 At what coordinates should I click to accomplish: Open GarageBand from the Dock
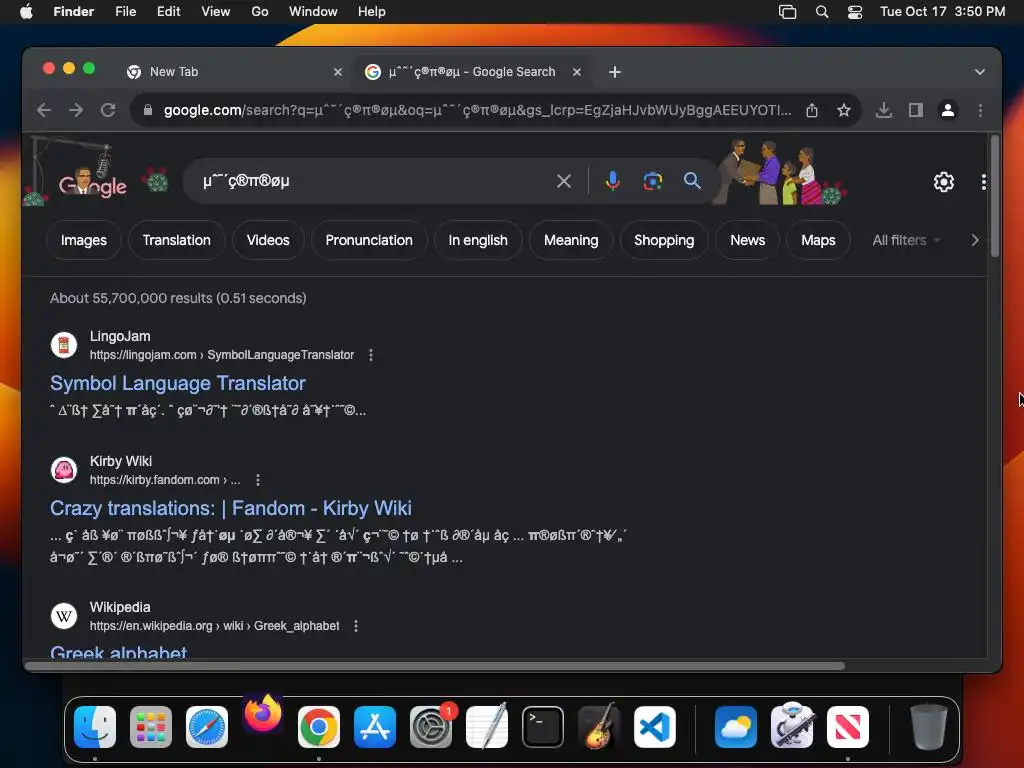click(x=599, y=726)
